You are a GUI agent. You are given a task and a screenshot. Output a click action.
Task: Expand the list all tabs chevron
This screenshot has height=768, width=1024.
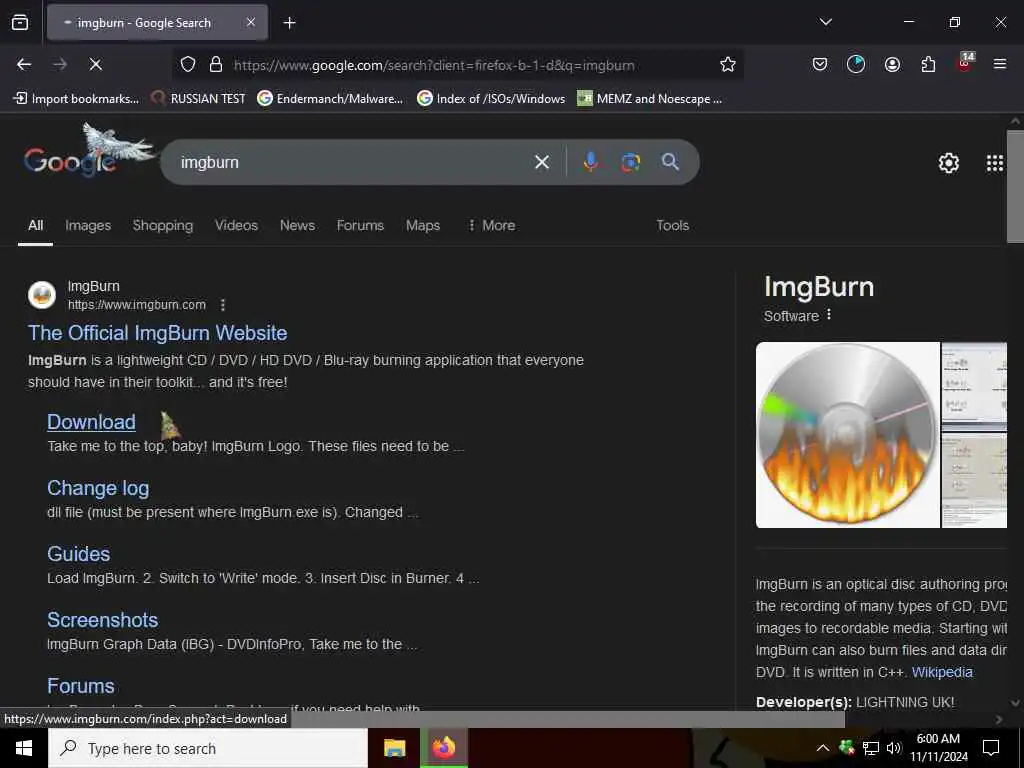[x=825, y=22]
